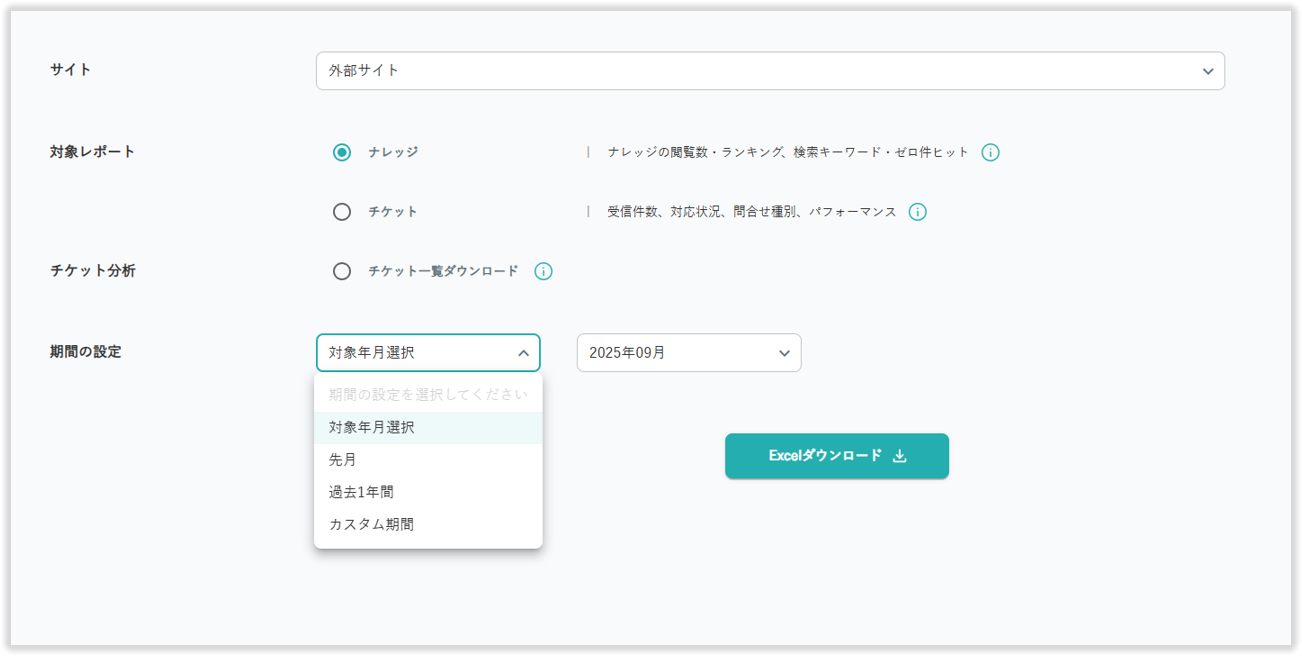Open the 外部サイト site dropdown

pyautogui.click(x=769, y=71)
